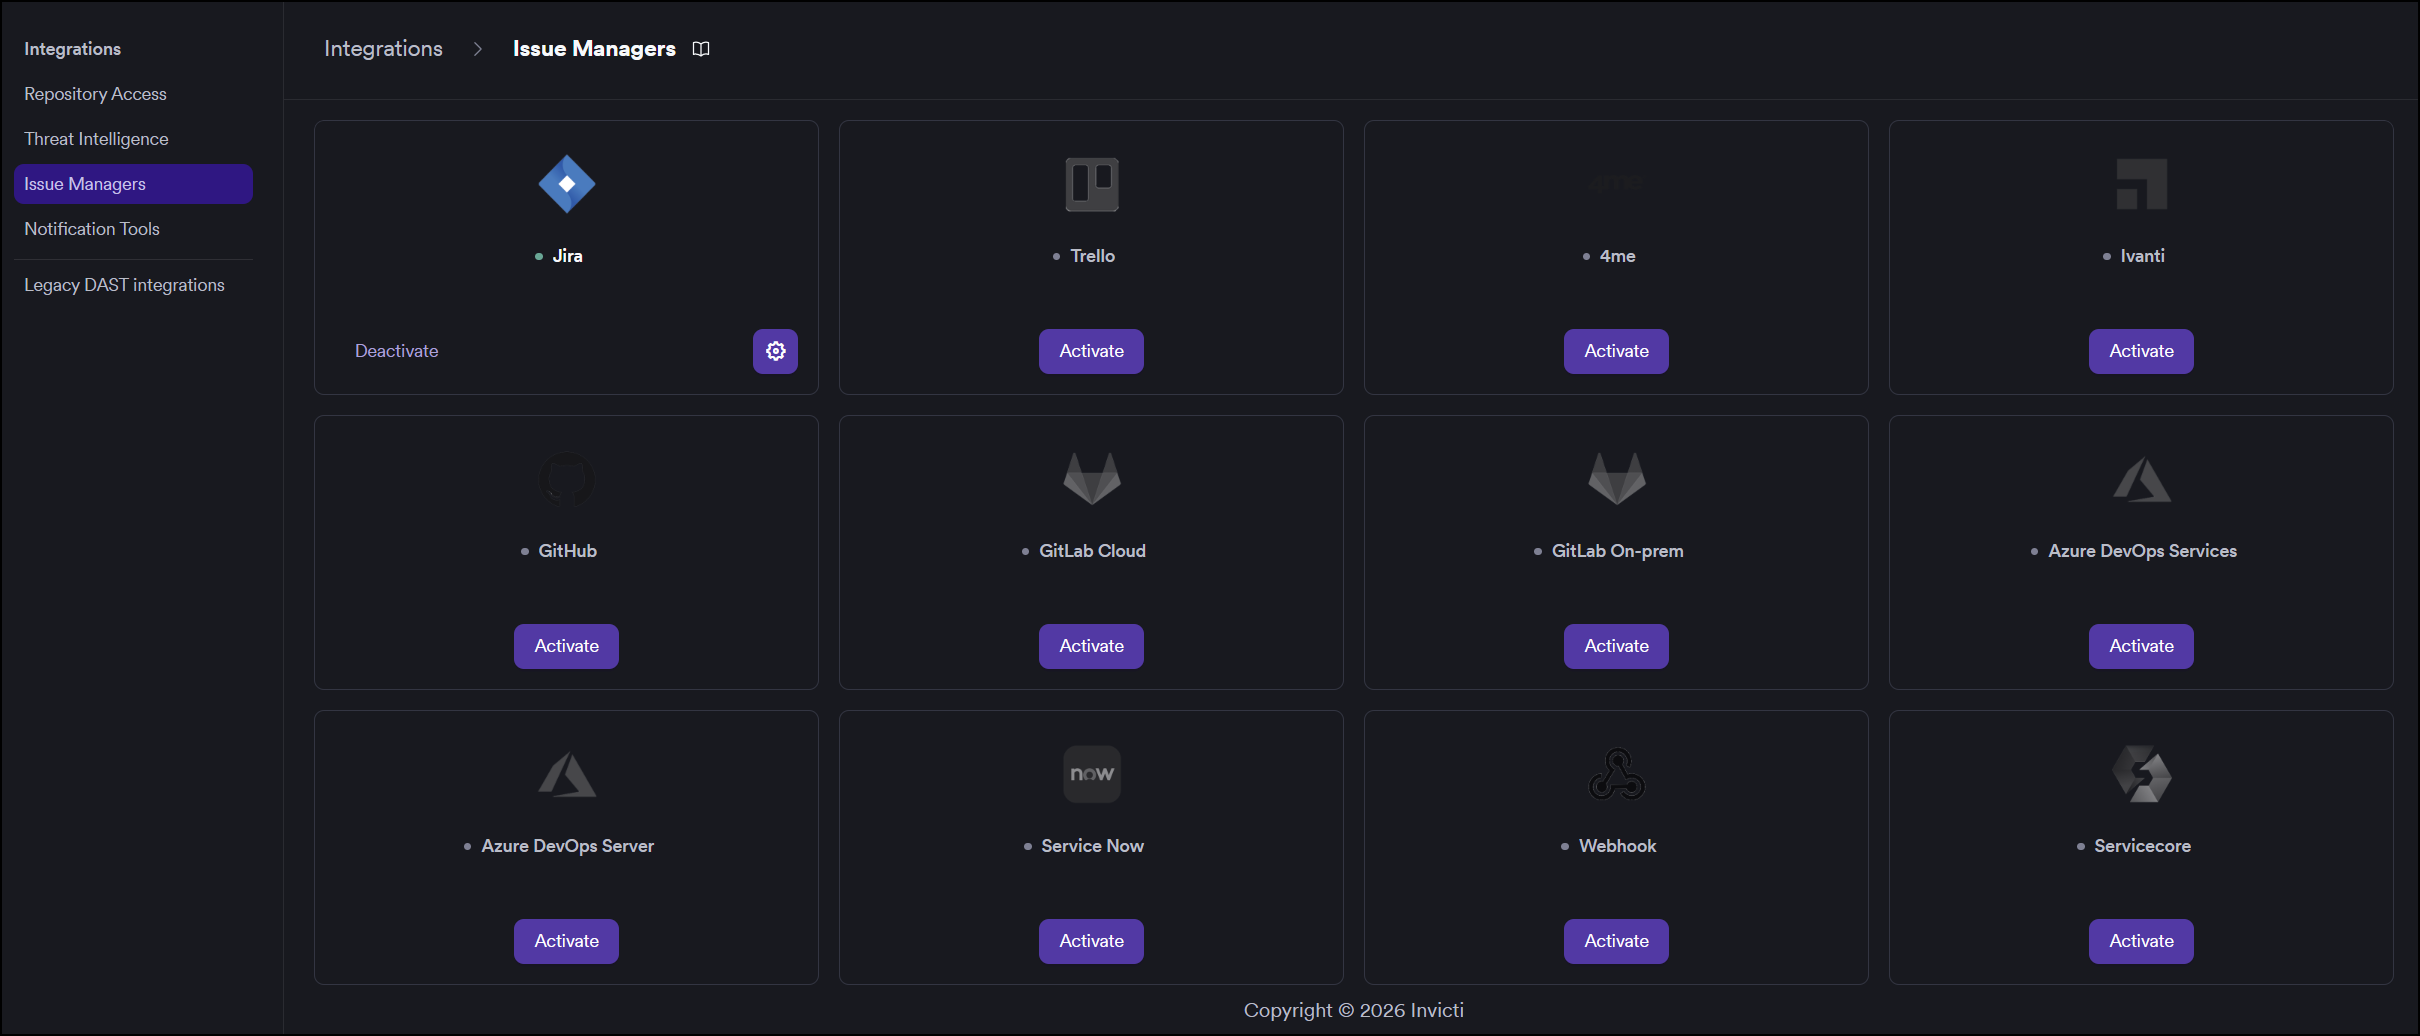Click the GitLab Cloud card label
The width and height of the screenshot is (2420, 1036).
click(1092, 551)
